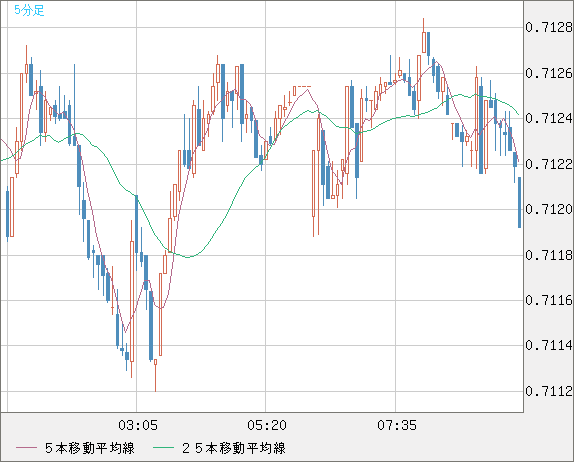
Task: Select the 0.7116 price axis label
Action: (549, 300)
